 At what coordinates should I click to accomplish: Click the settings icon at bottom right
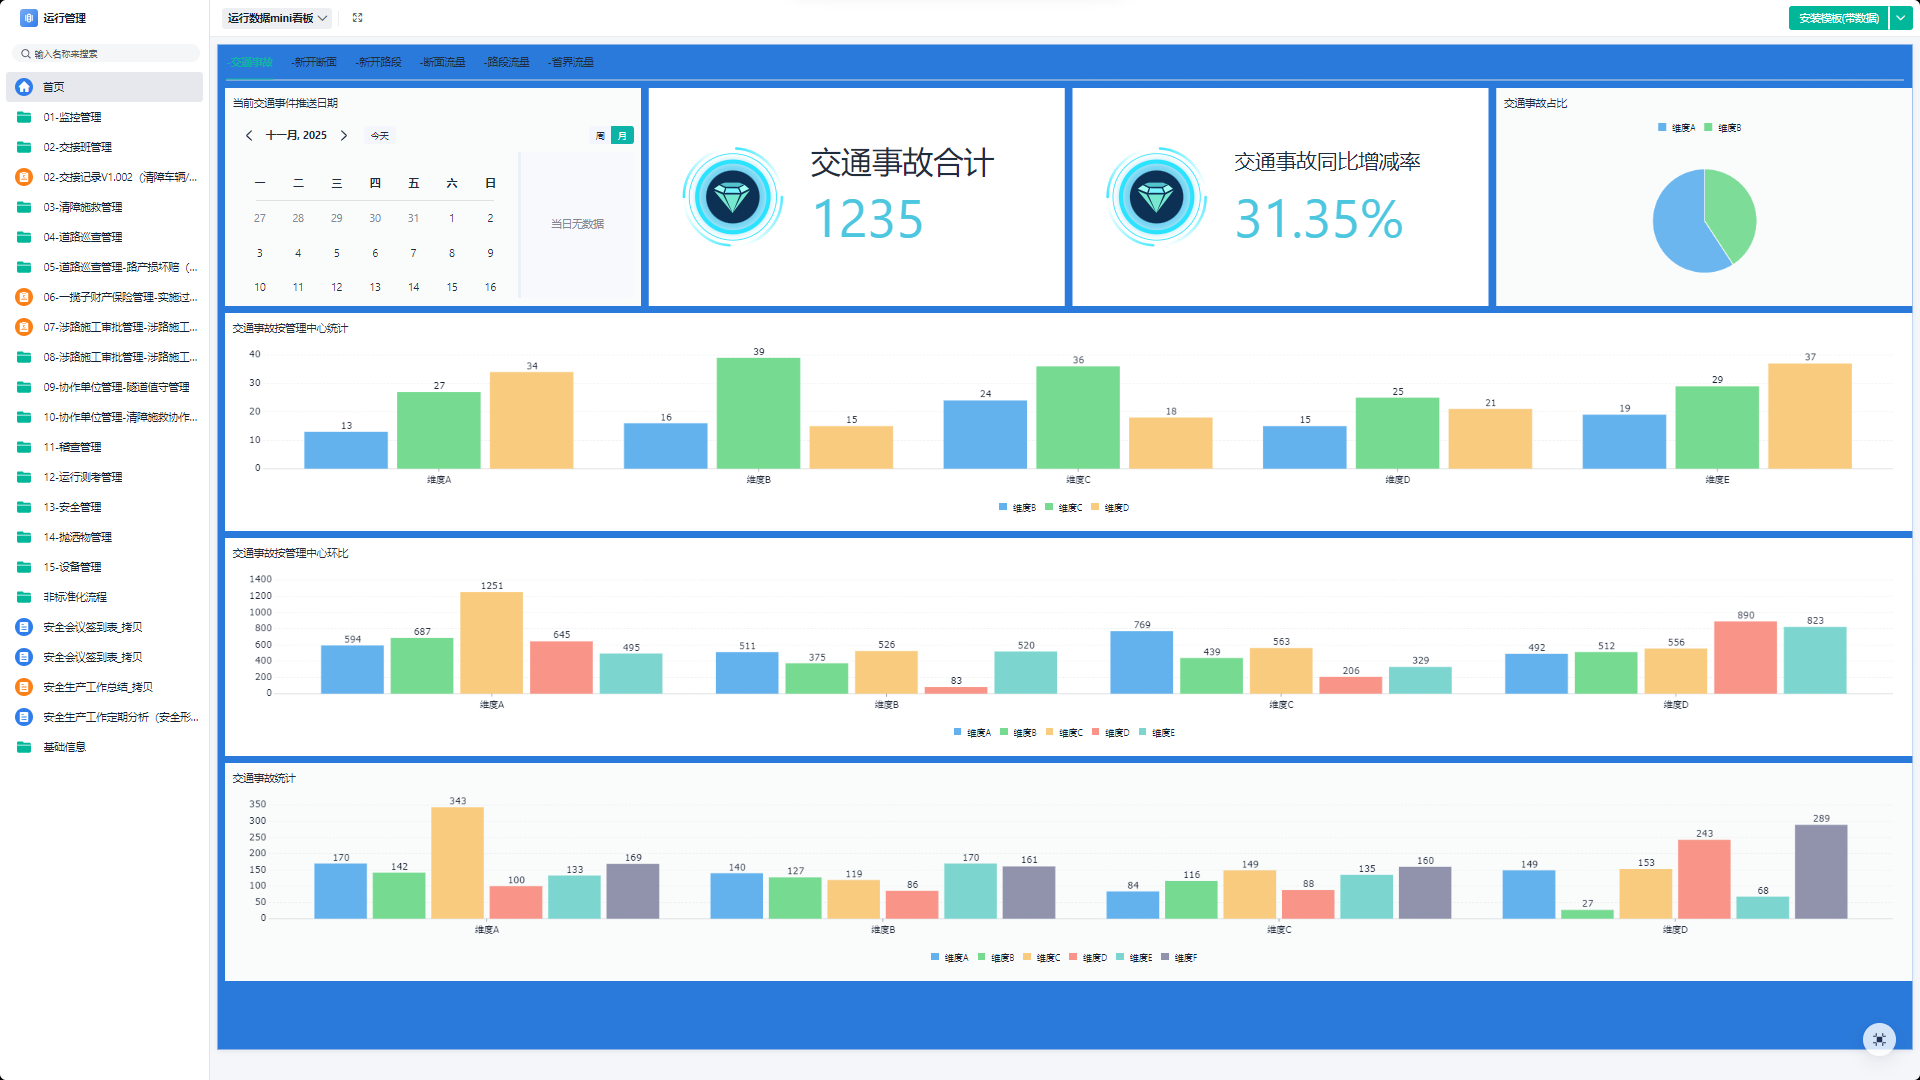point(1879,1039)
